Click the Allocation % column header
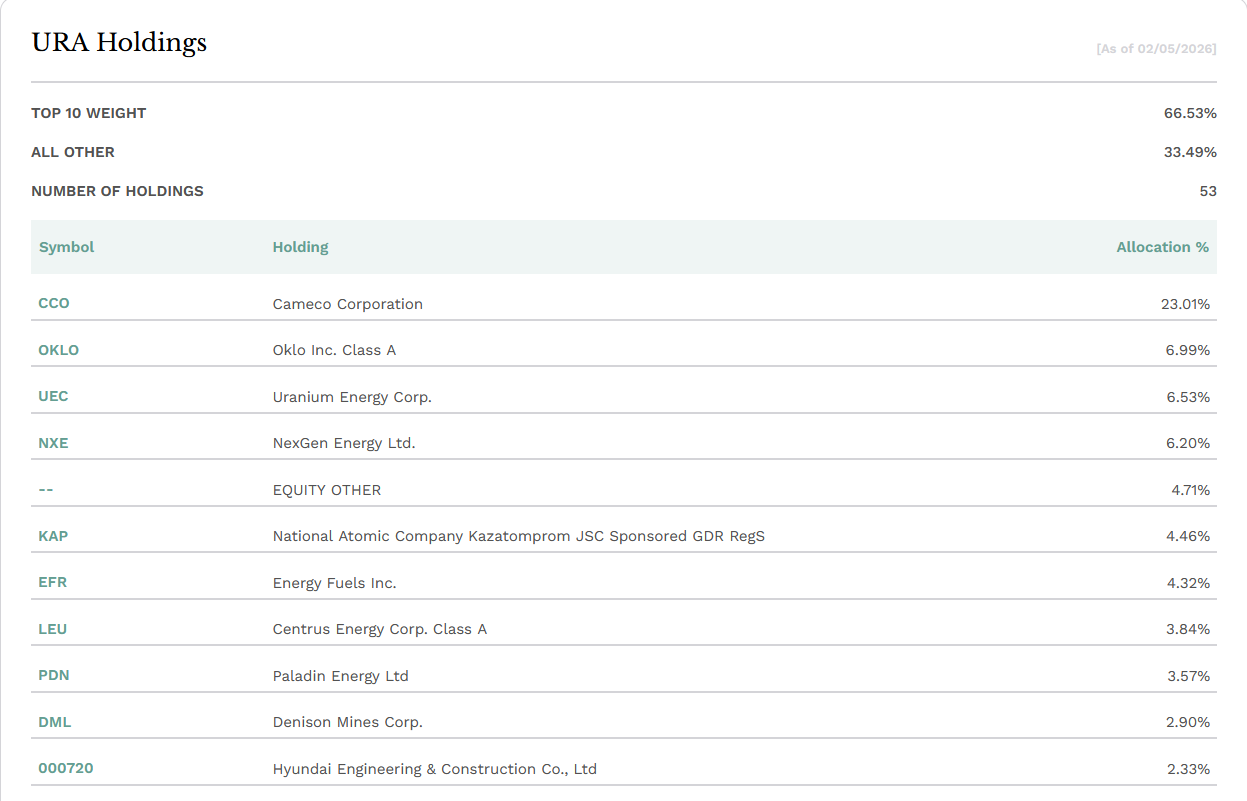The height and width of the screenshot is (801, 1247). click(1162, 247)
